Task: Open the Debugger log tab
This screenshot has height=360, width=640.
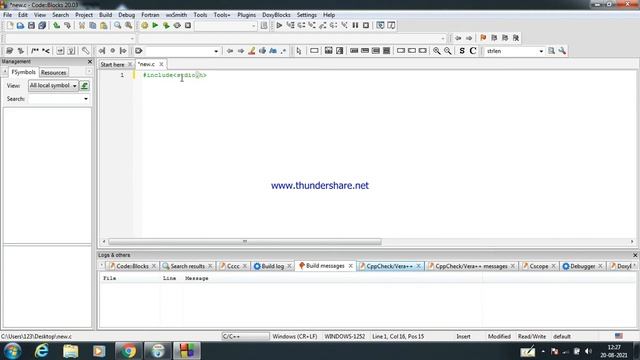Action: pyautogui.click(x=582, y=266)
